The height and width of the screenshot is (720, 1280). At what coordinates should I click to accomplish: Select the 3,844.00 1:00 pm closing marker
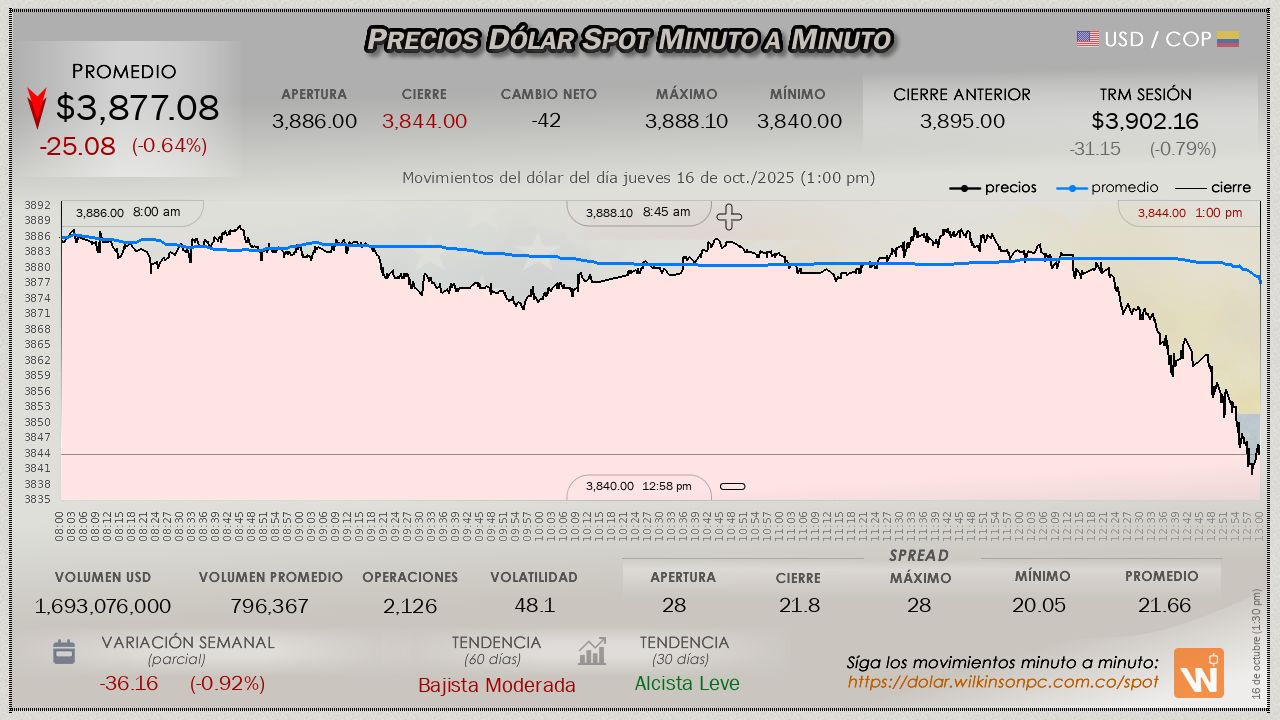(1189, 213)
